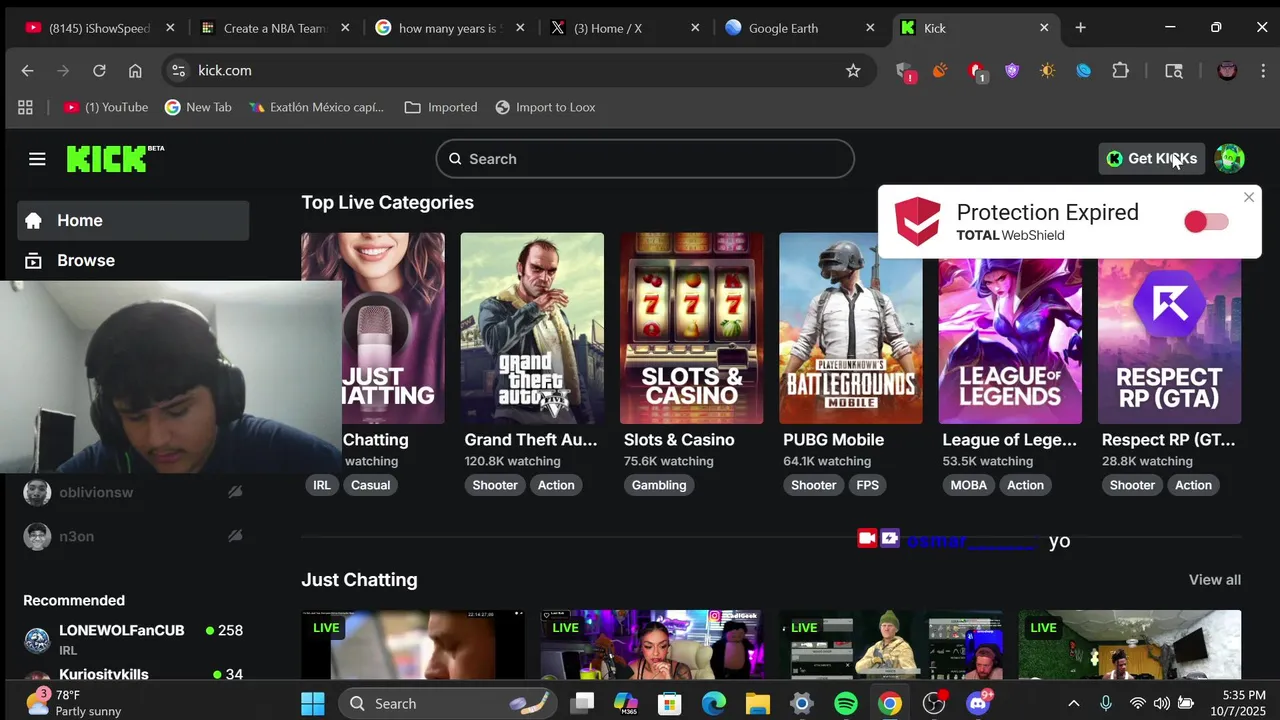Click slashed icon beside oblivionsw
Viewport: 1280px width, 720px height.
coord(235,492)
